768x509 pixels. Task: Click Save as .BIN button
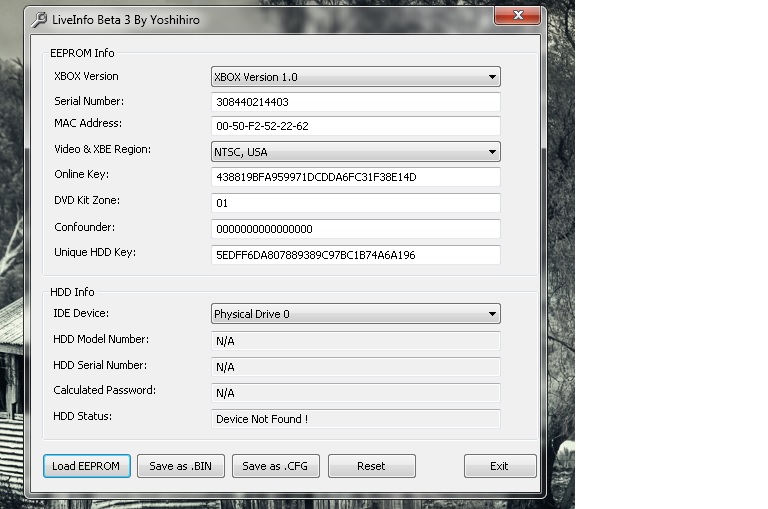181,466
